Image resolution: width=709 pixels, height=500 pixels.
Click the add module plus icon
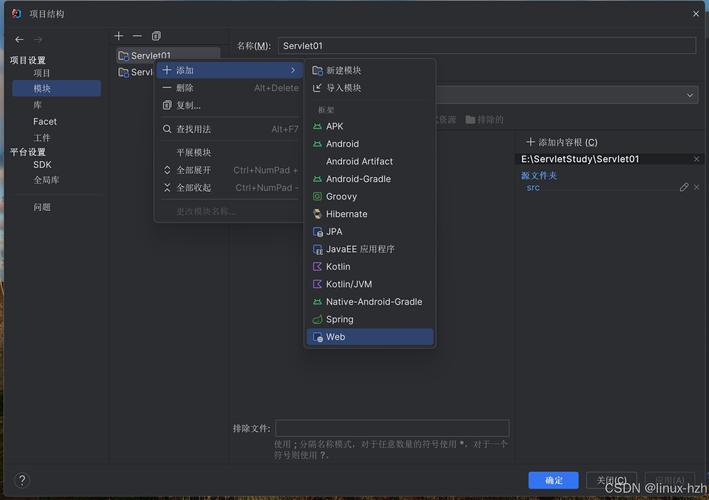pyautogui.click(x=119, y=36)
